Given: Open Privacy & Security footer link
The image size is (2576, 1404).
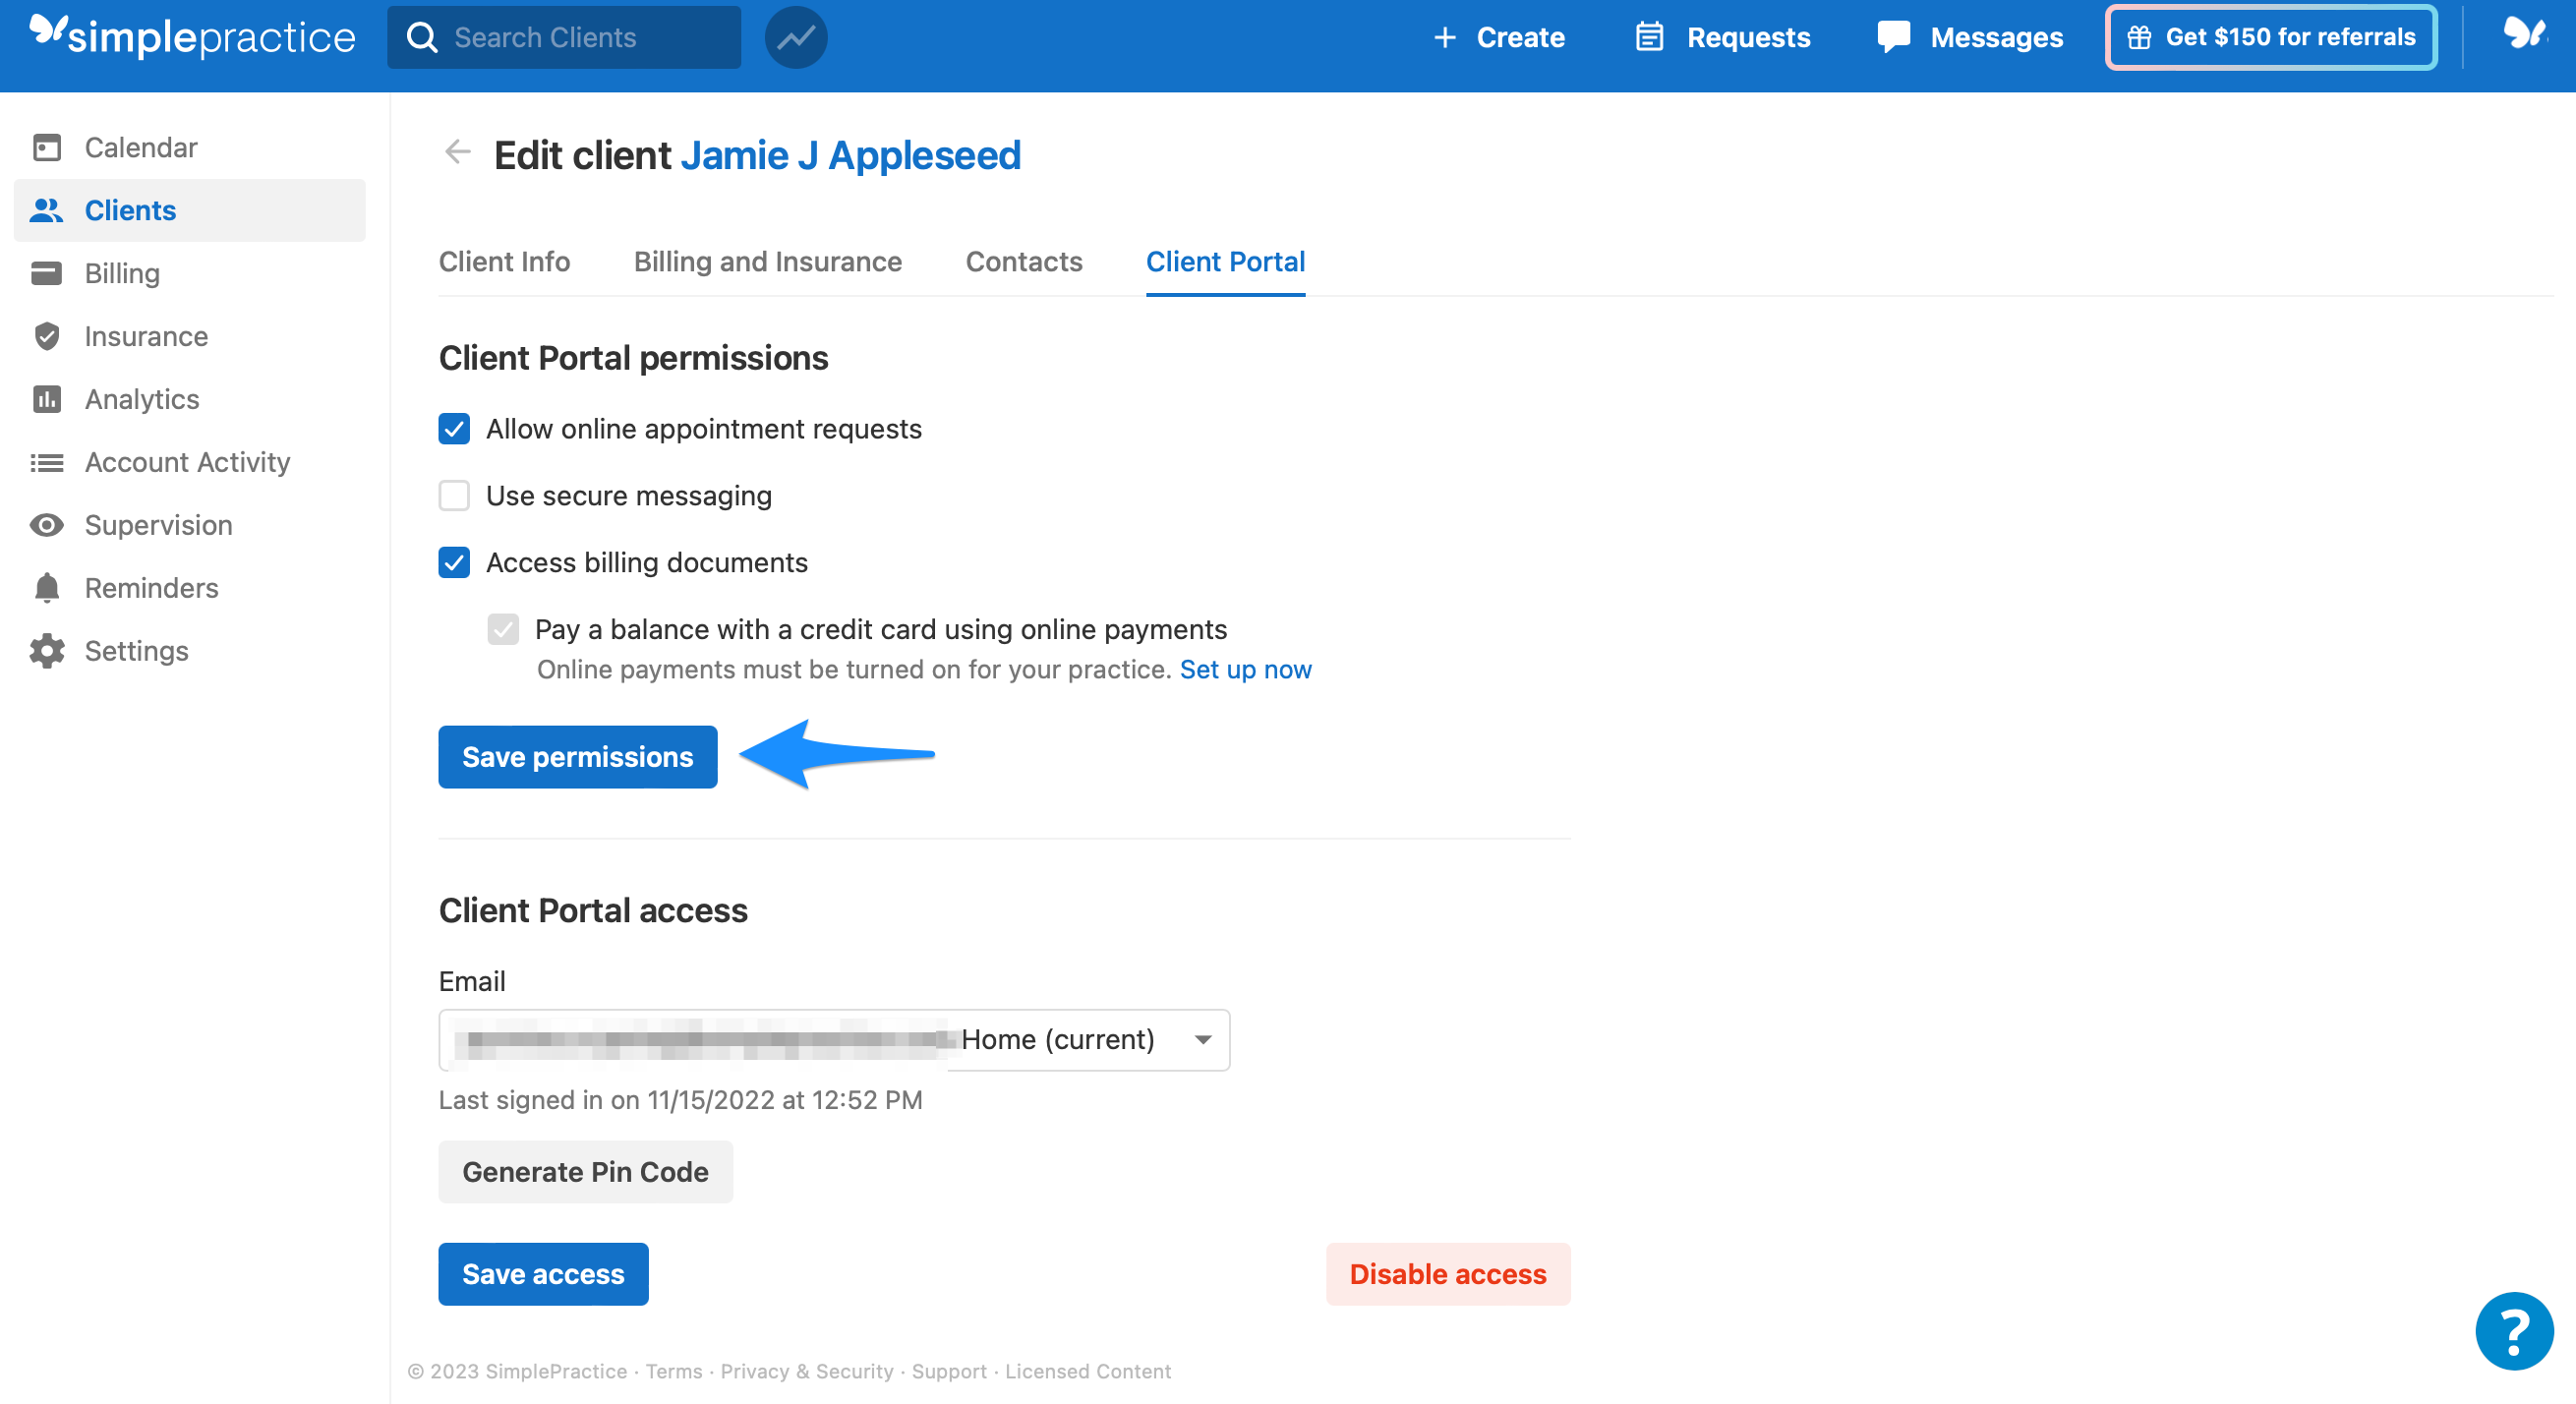Looking at the screenshot, I should (807, 1372).
